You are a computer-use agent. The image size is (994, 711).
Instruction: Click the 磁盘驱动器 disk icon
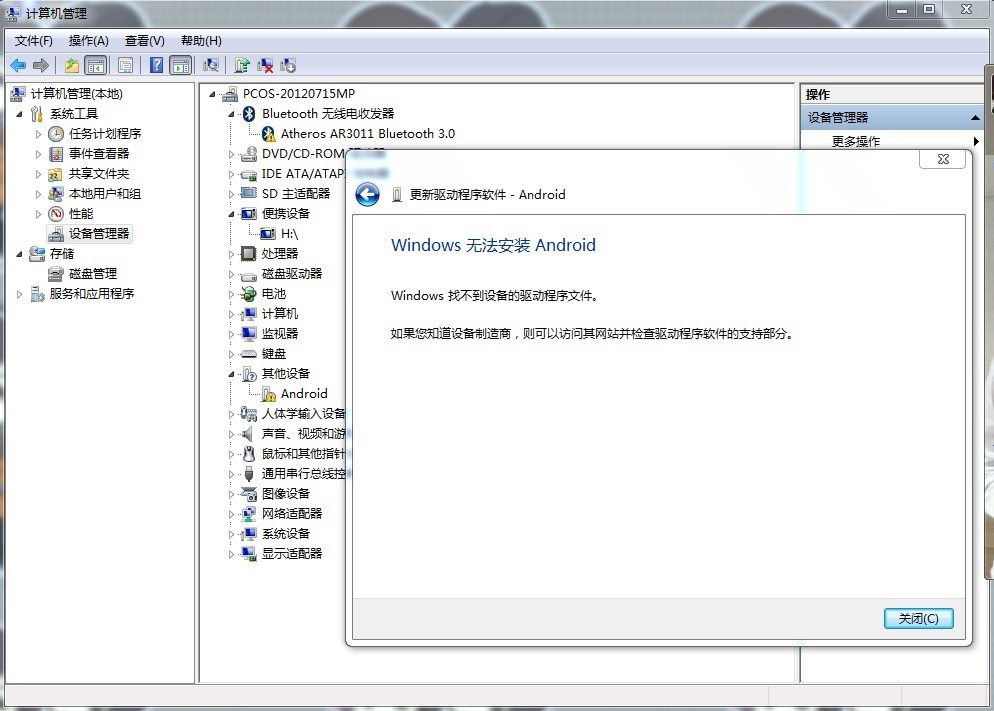(x=249, y=274)
